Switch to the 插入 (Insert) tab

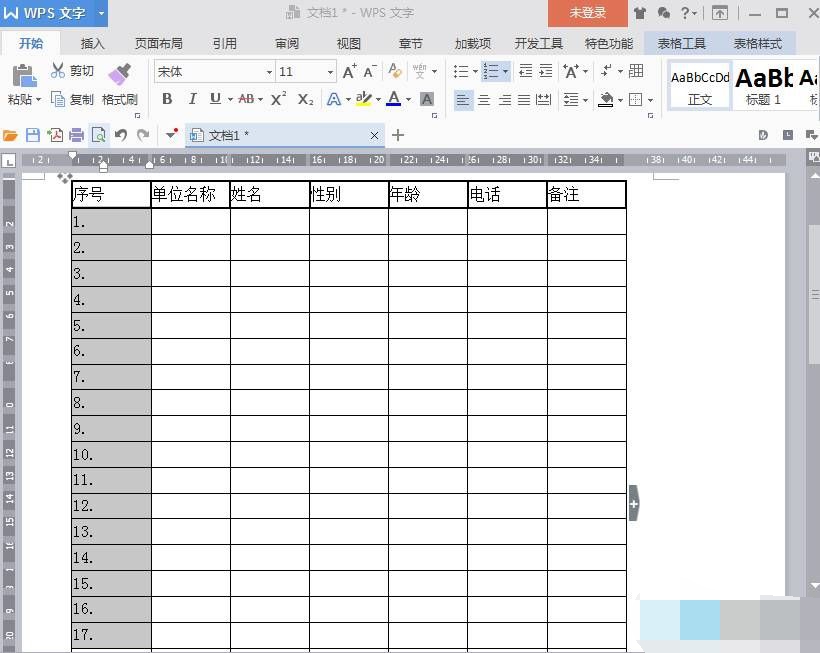92,44
